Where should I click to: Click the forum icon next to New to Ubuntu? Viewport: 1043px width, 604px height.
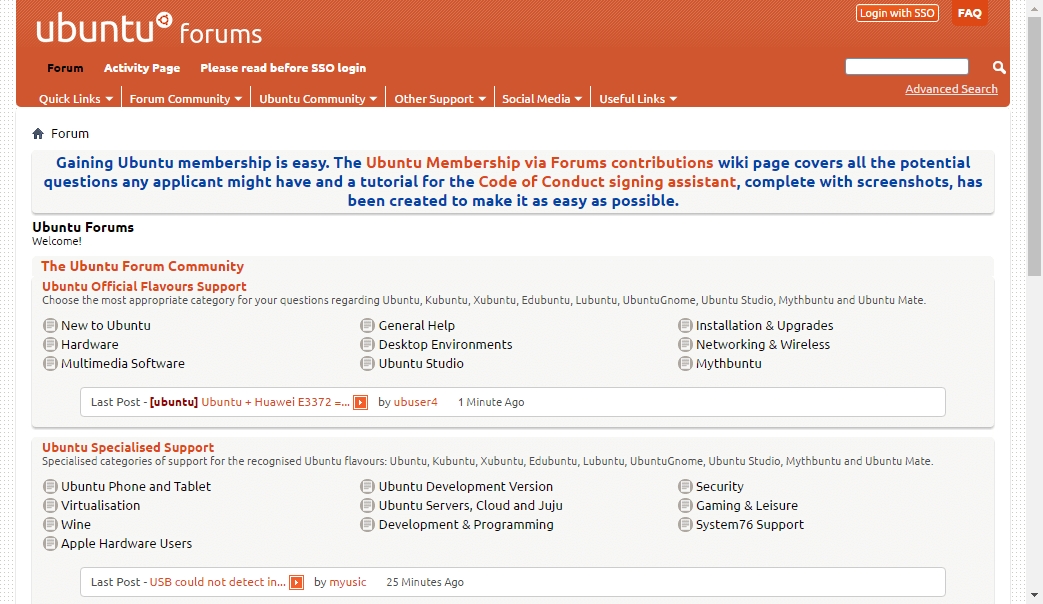[x=50, y=325]
